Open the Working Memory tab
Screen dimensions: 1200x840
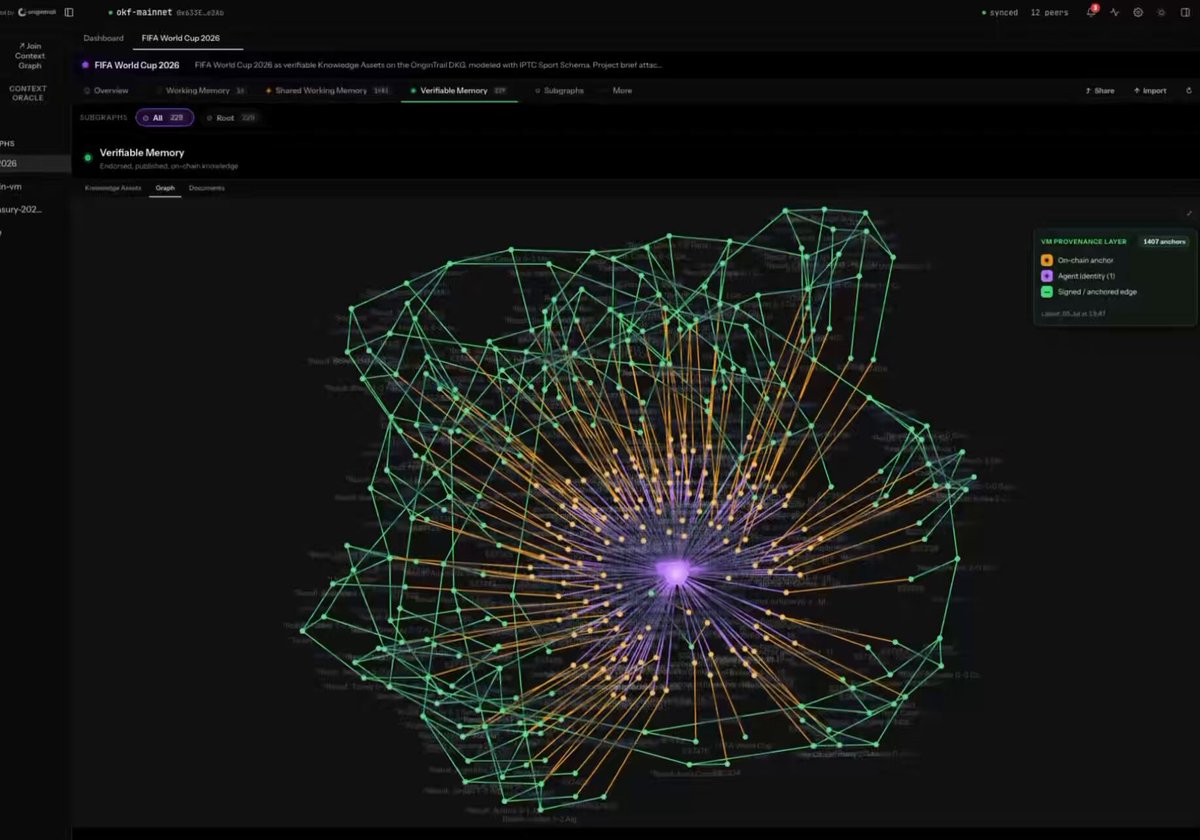201,90
